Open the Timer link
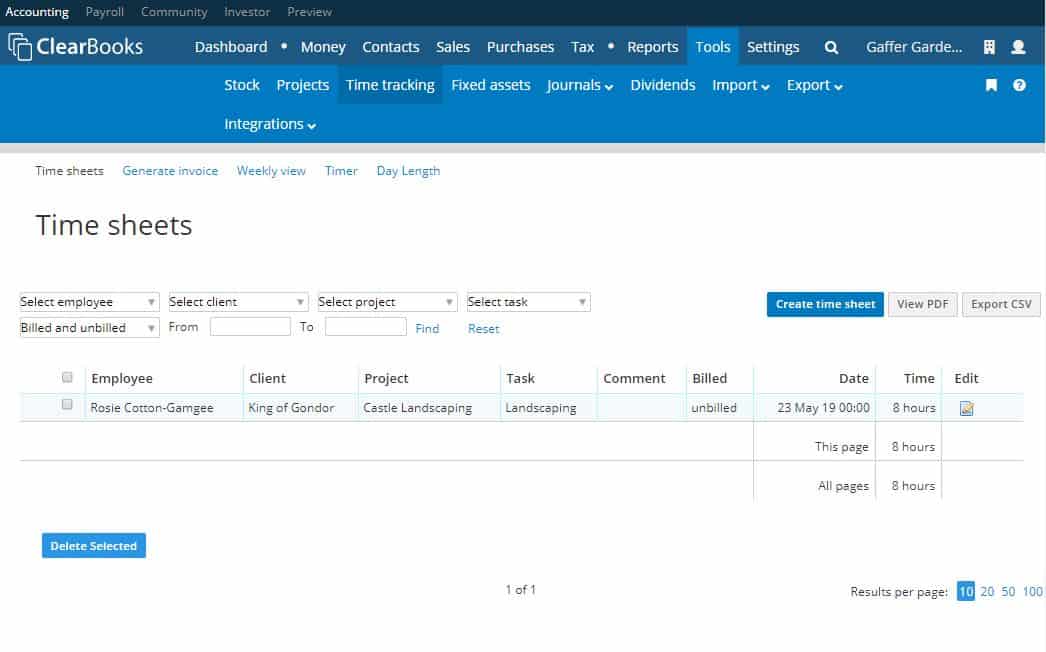1046x652 pixels. [342, 171]
